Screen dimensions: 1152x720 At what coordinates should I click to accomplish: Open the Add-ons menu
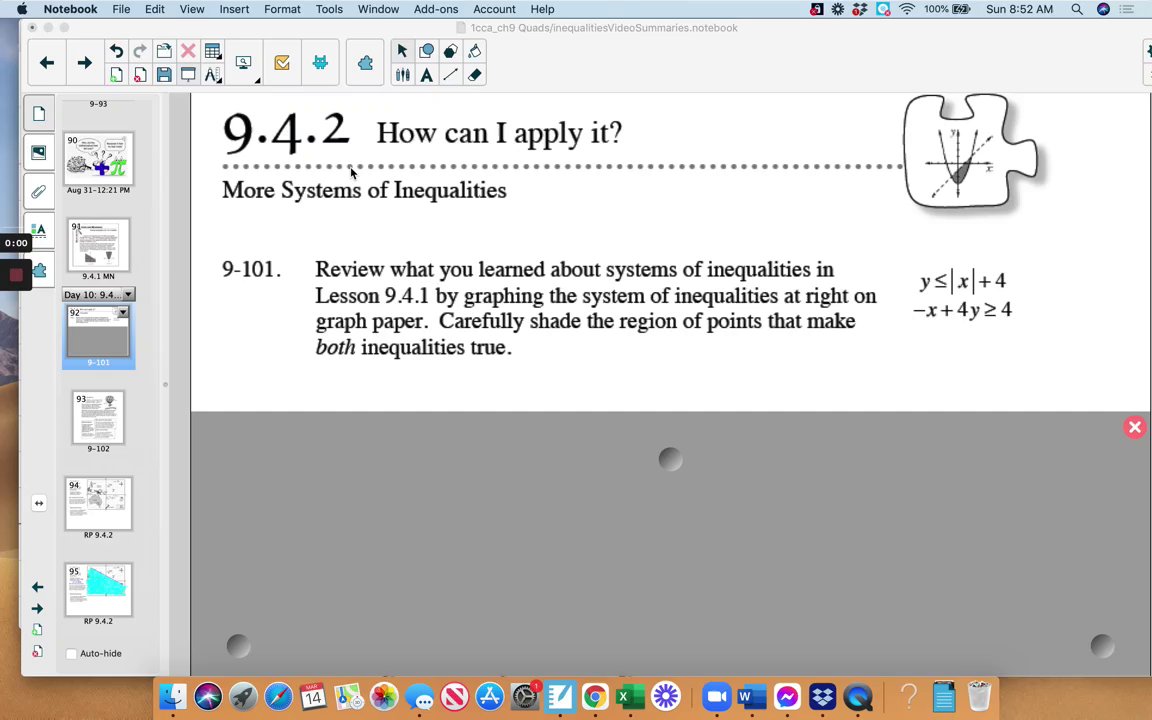[x=436, y=9]
